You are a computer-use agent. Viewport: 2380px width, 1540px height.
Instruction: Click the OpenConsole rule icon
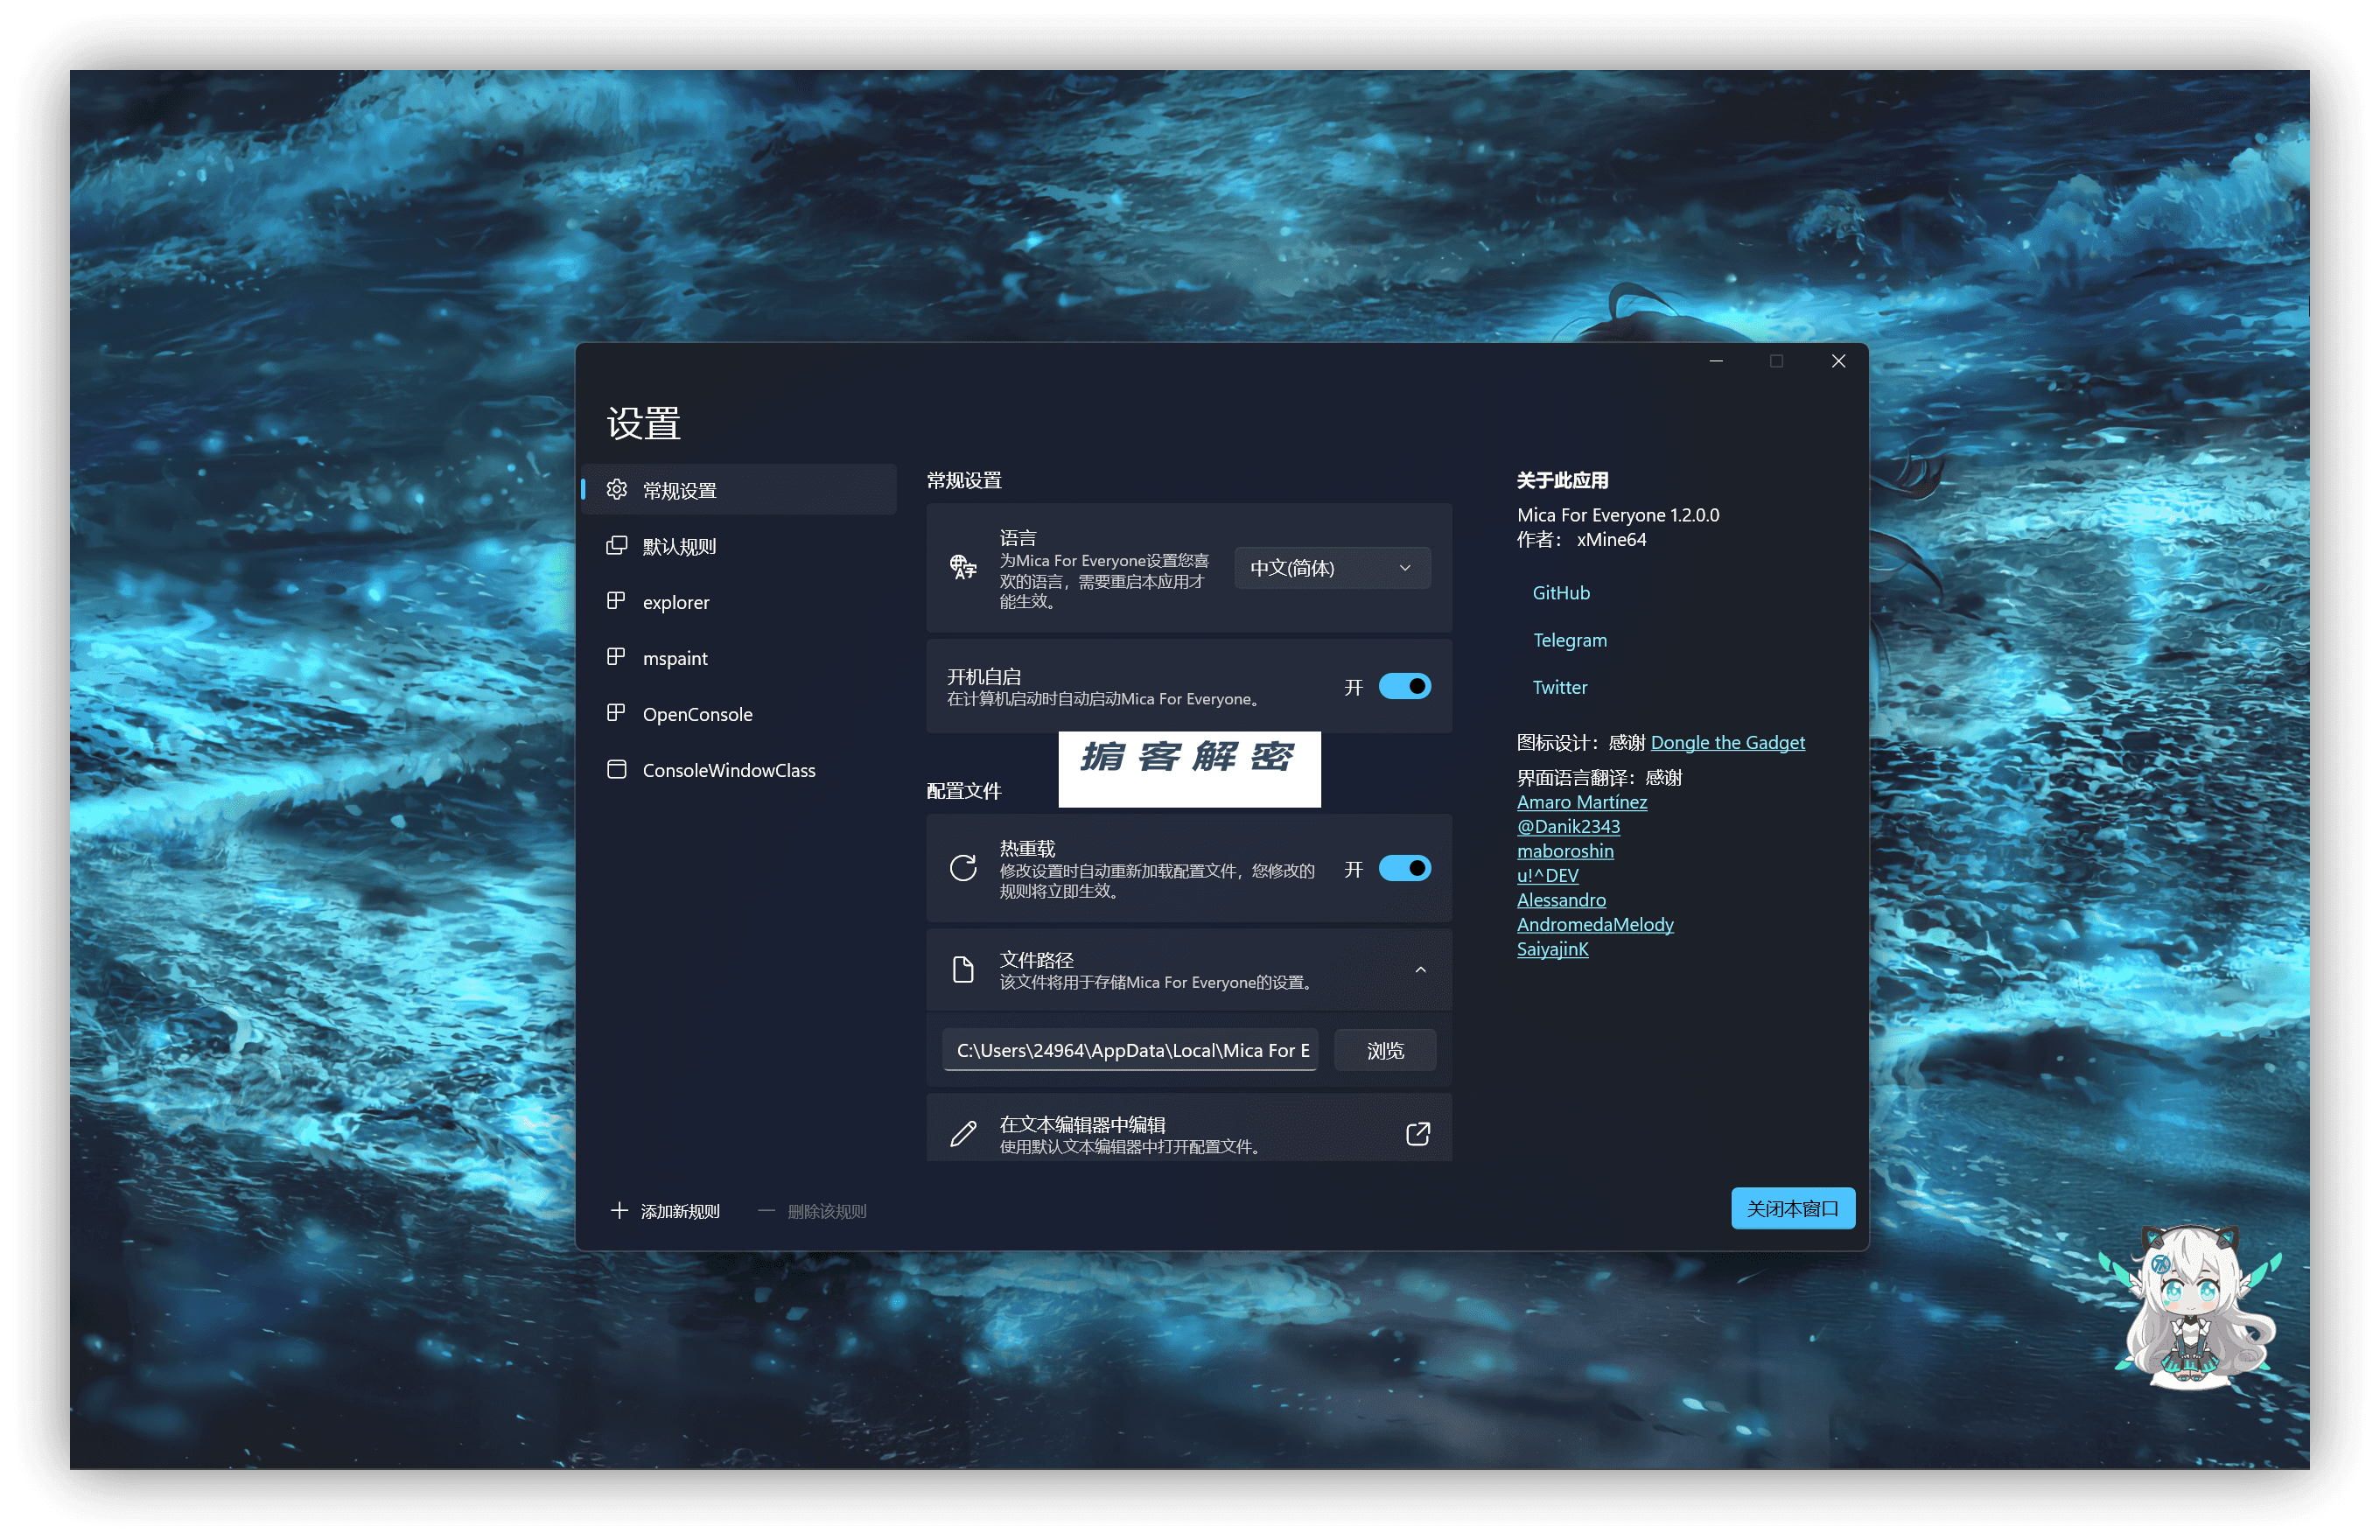[617, 713]
